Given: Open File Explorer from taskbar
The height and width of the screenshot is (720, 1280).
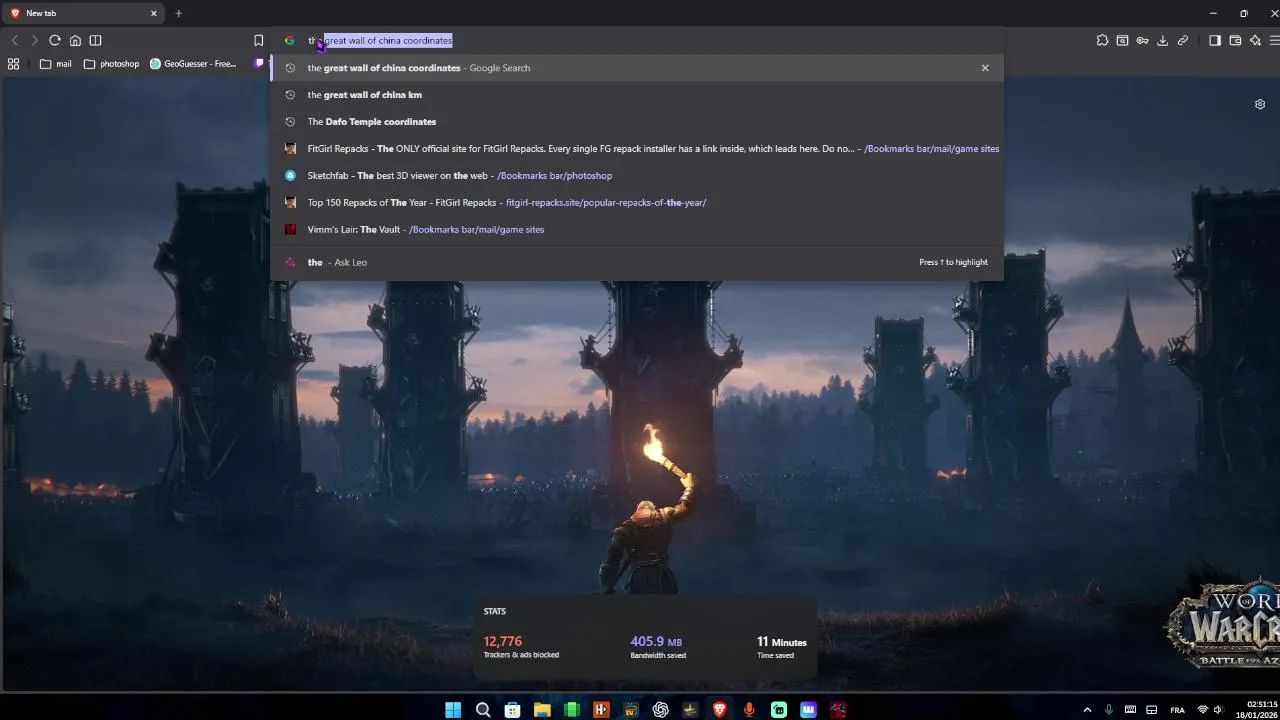Looking at the screenshot, I should 542,710.
